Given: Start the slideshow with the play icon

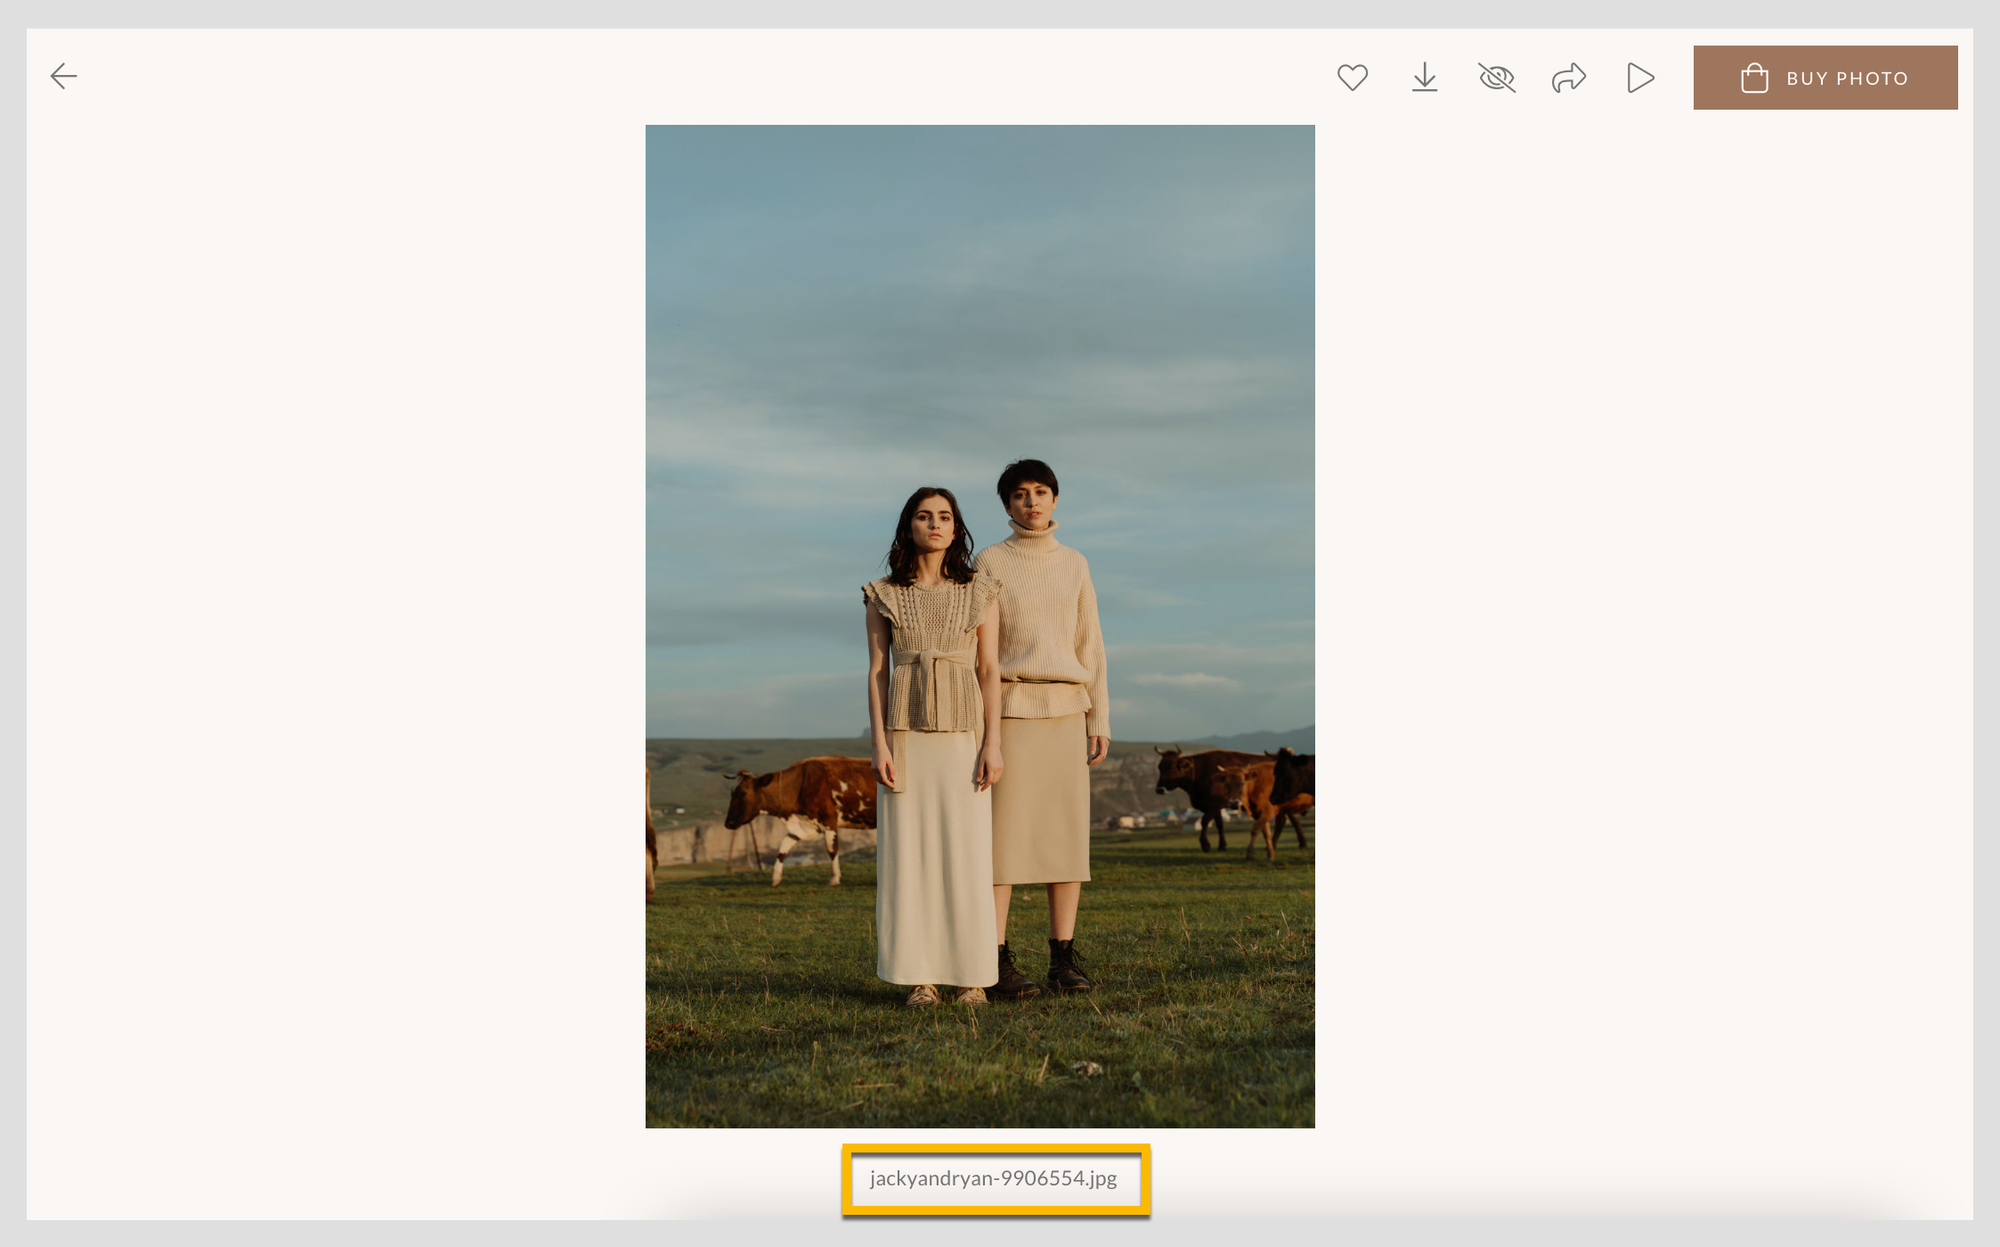Looking at the screenshot, I should [1640, 77].
